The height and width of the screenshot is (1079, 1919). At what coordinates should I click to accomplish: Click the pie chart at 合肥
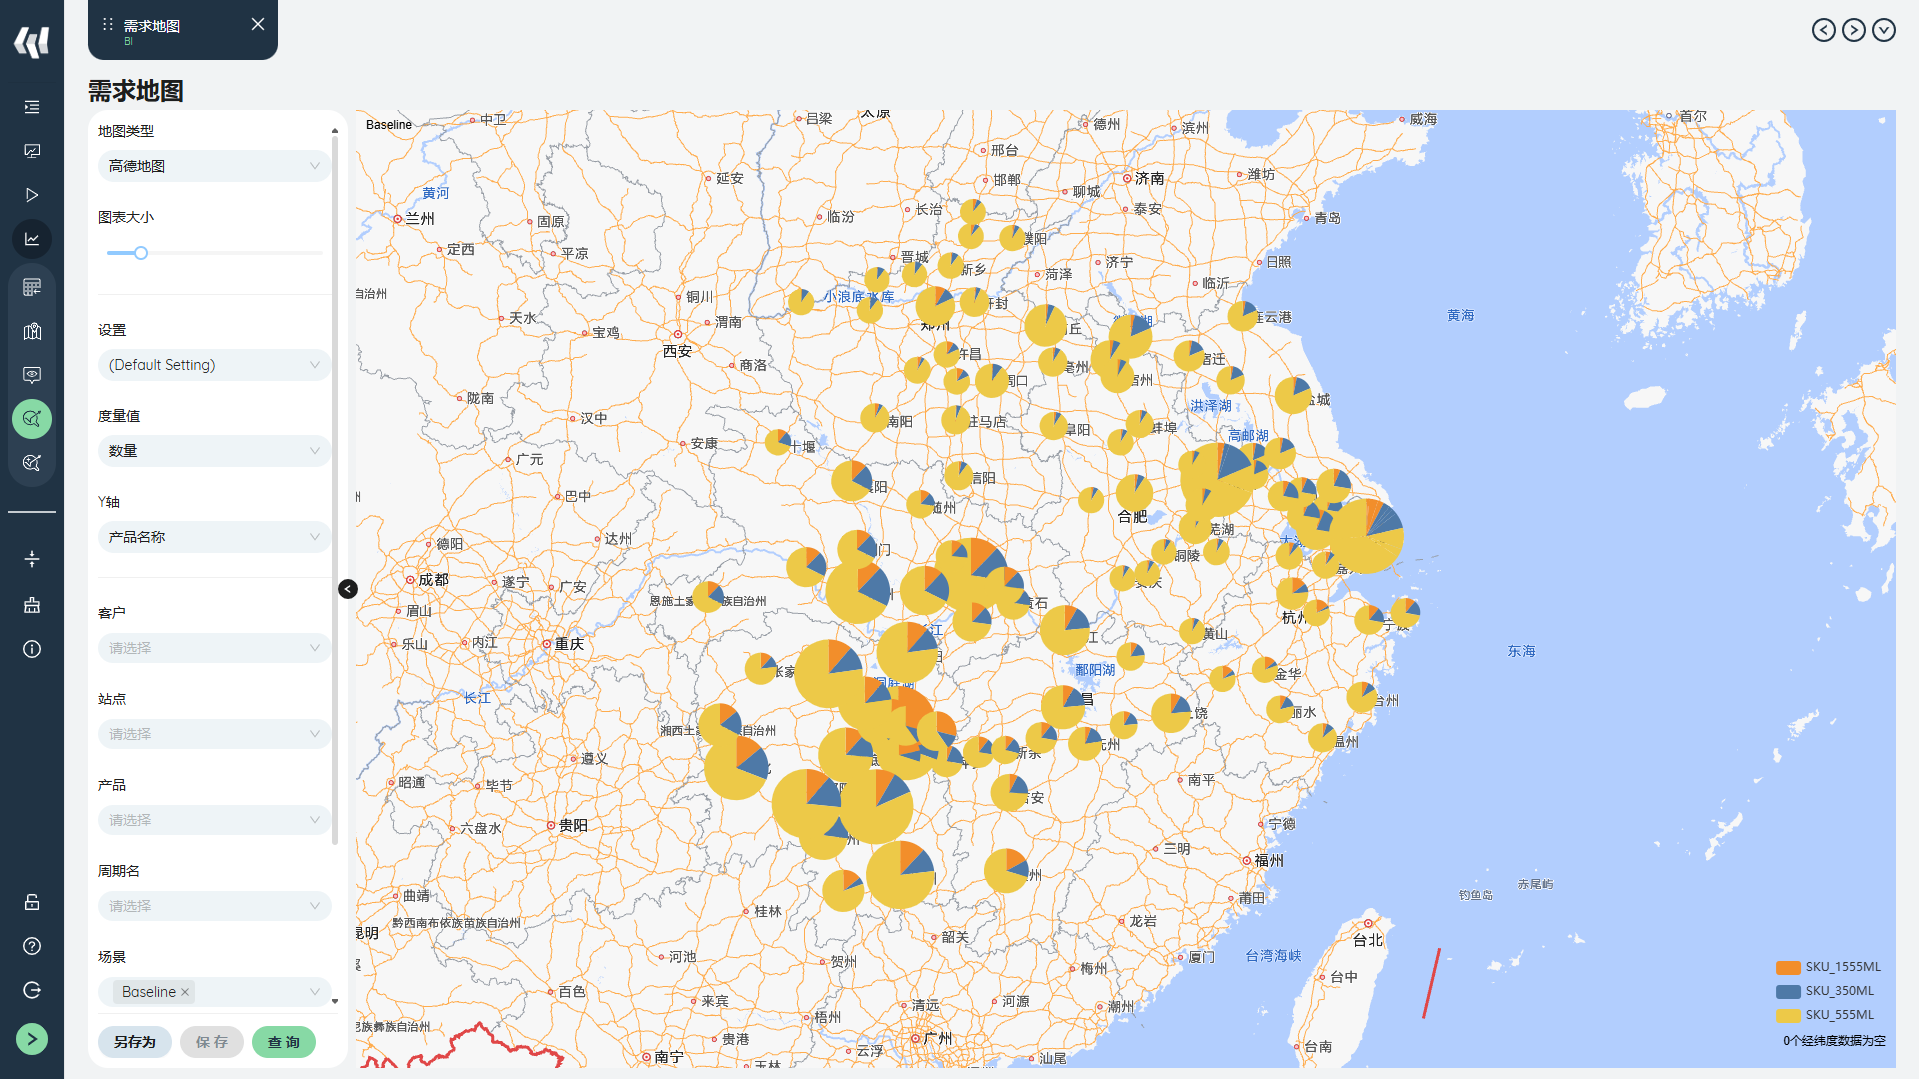1134,493
